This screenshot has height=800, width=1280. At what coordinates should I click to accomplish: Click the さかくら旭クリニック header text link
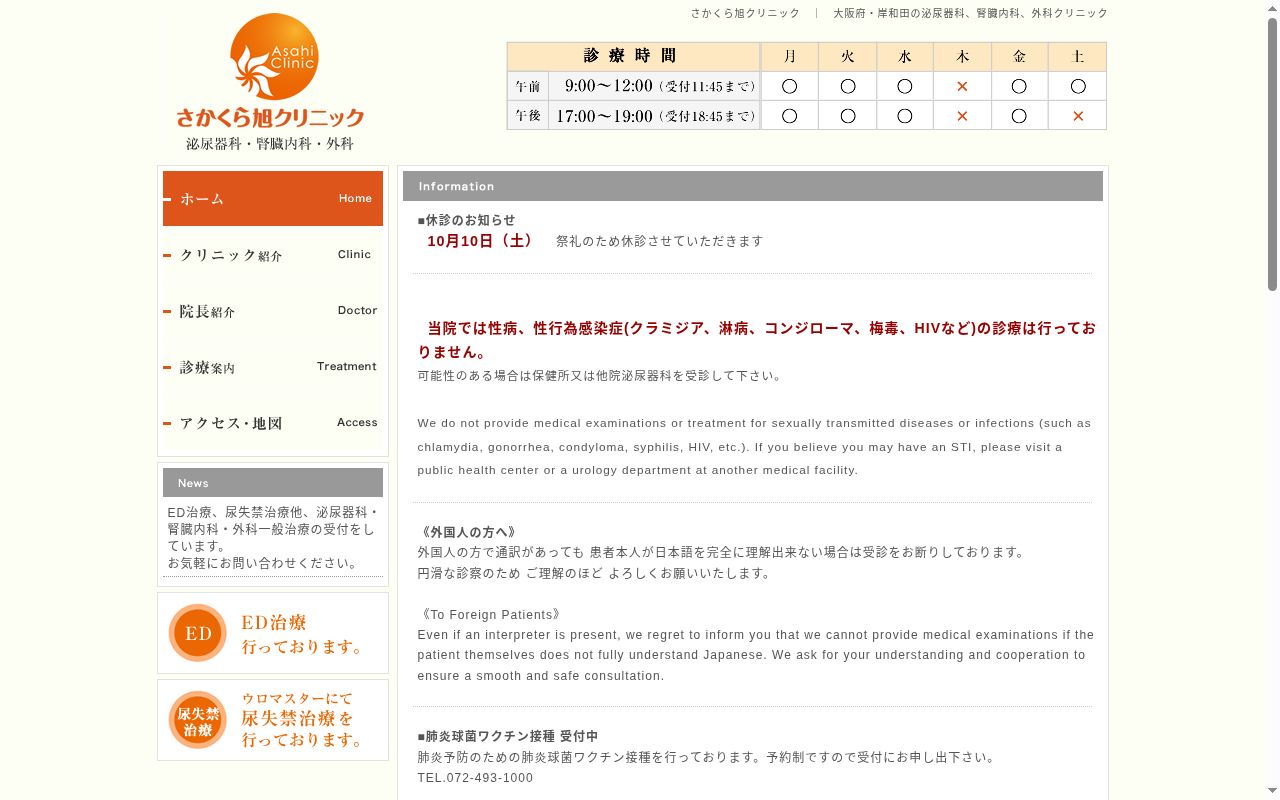(745, 13)
